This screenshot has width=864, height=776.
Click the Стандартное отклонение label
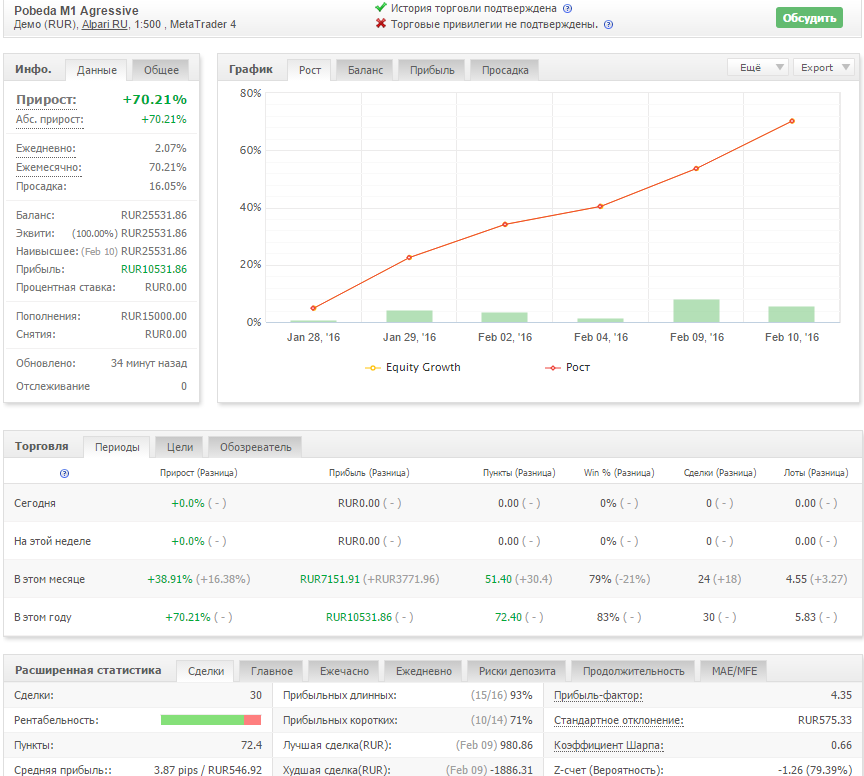point(618,720)
